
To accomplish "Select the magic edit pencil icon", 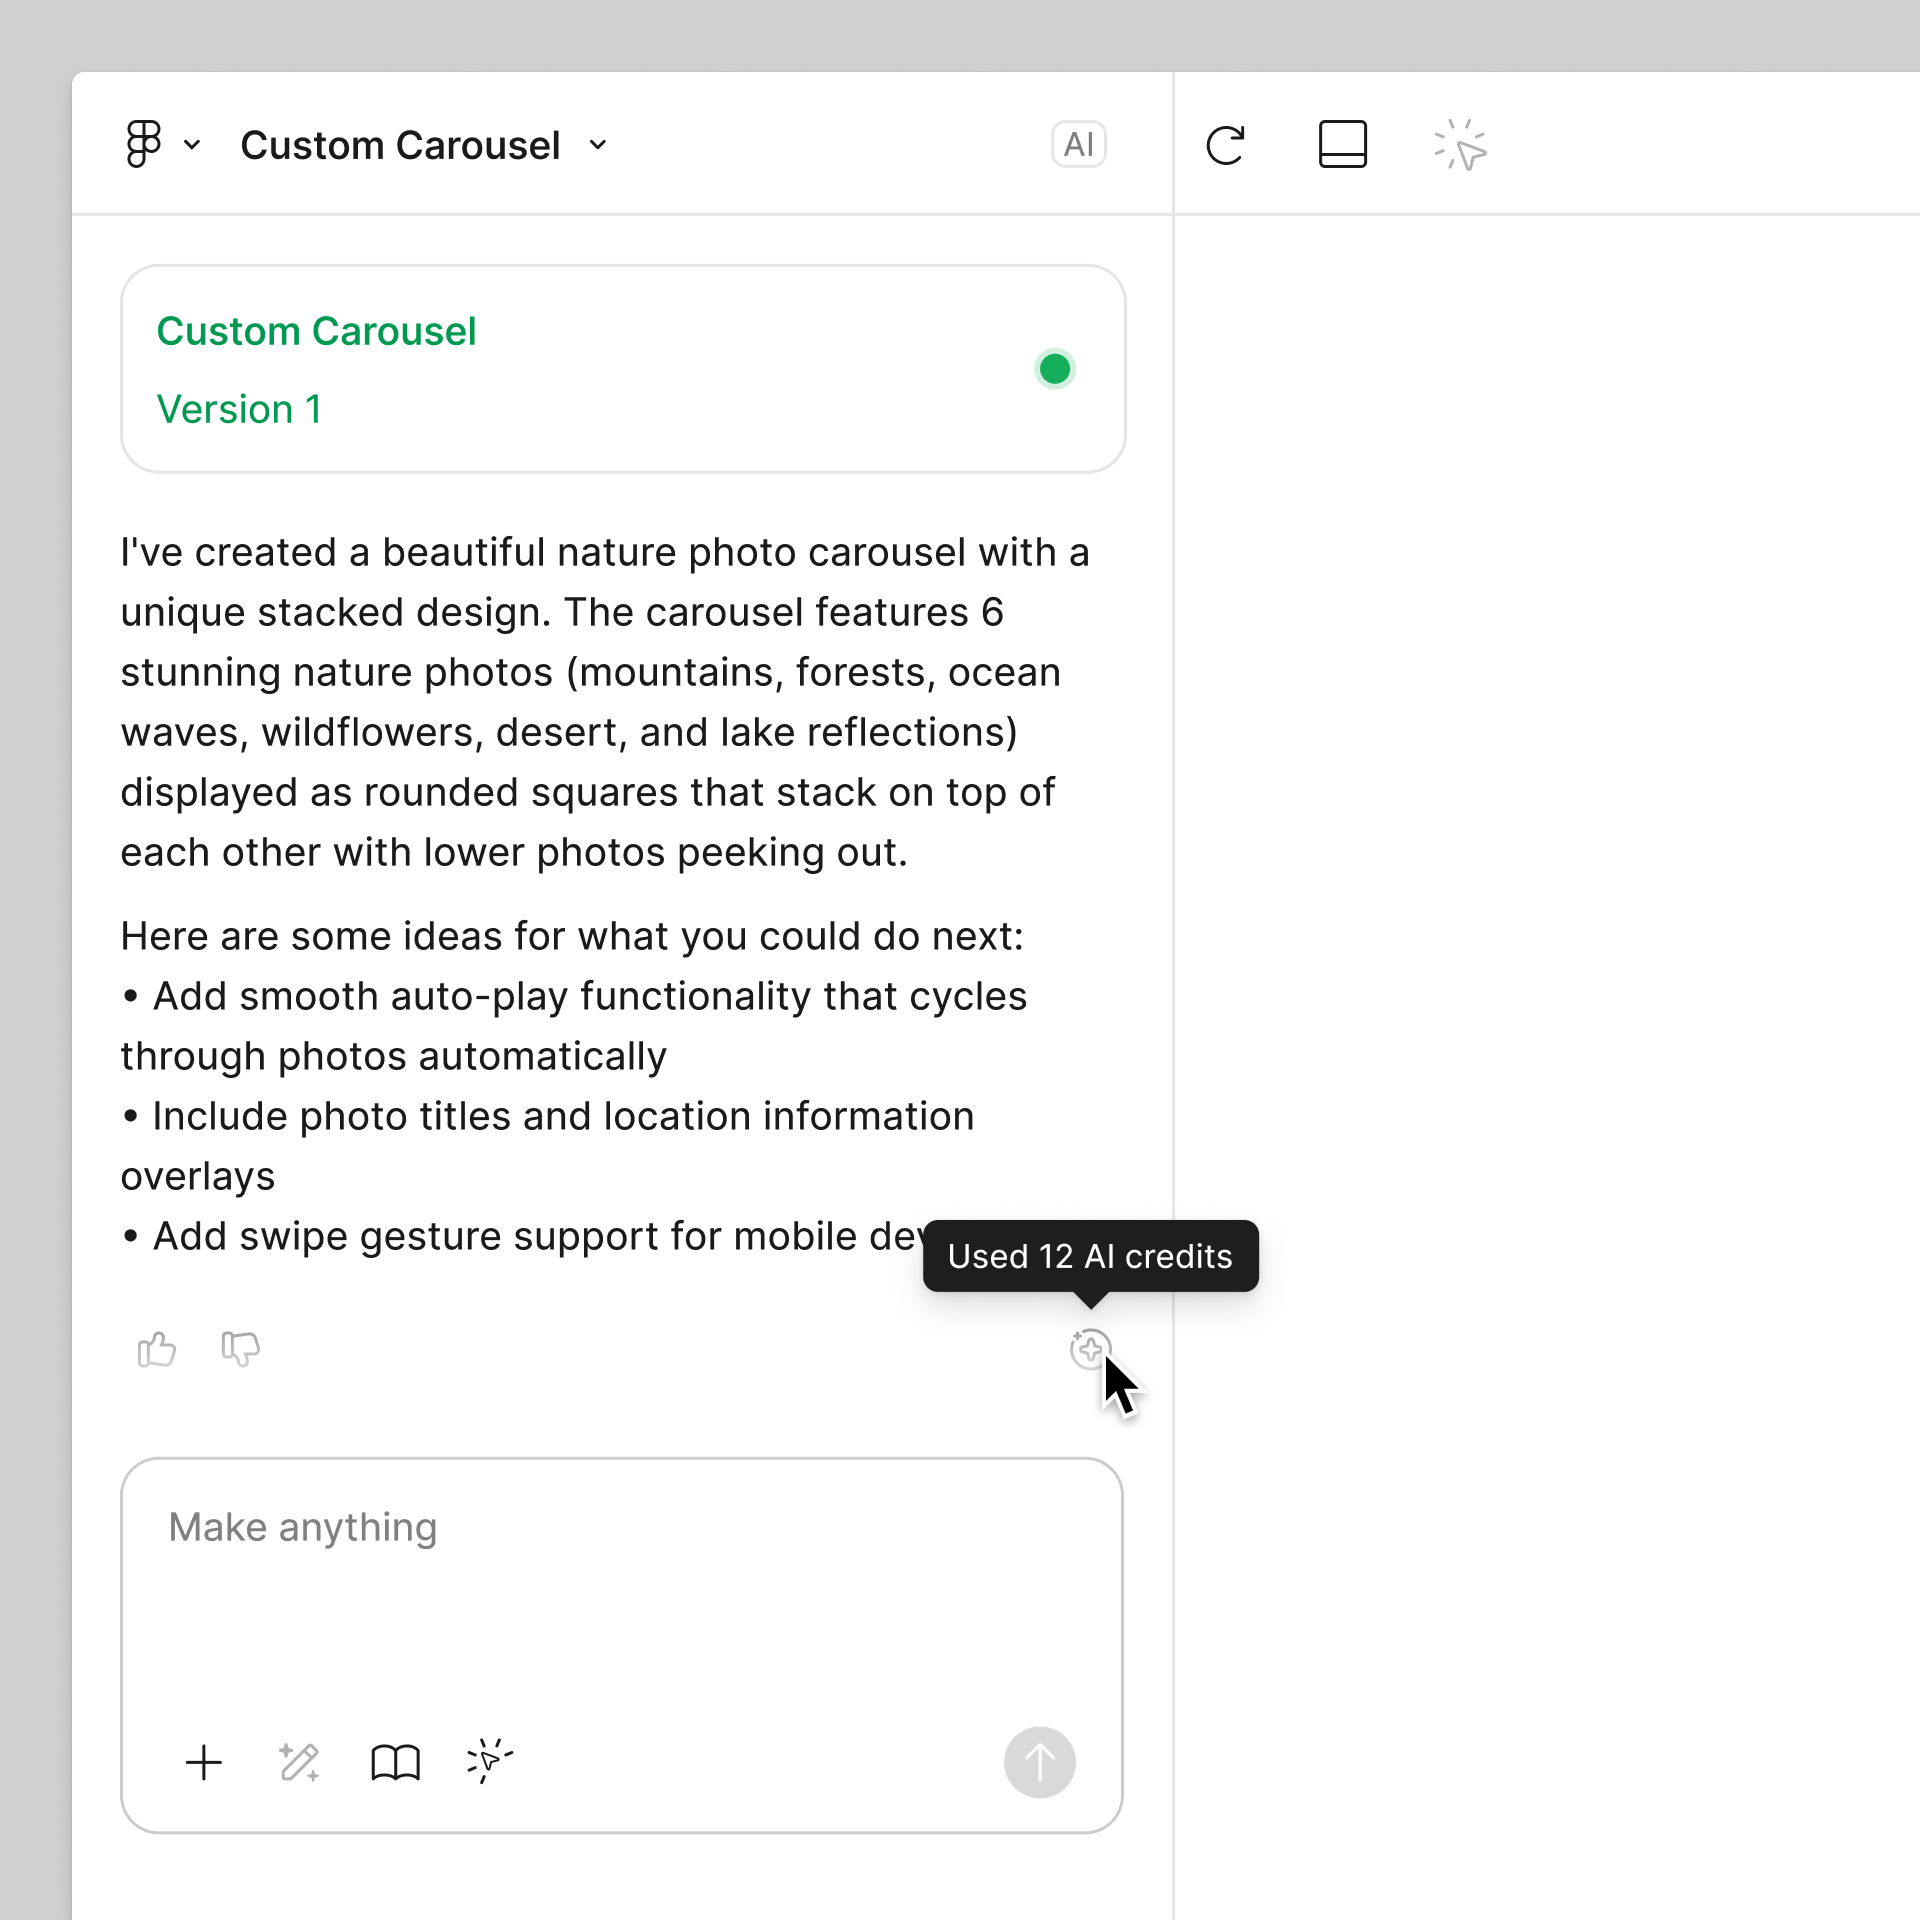I will click(299, 1762).
